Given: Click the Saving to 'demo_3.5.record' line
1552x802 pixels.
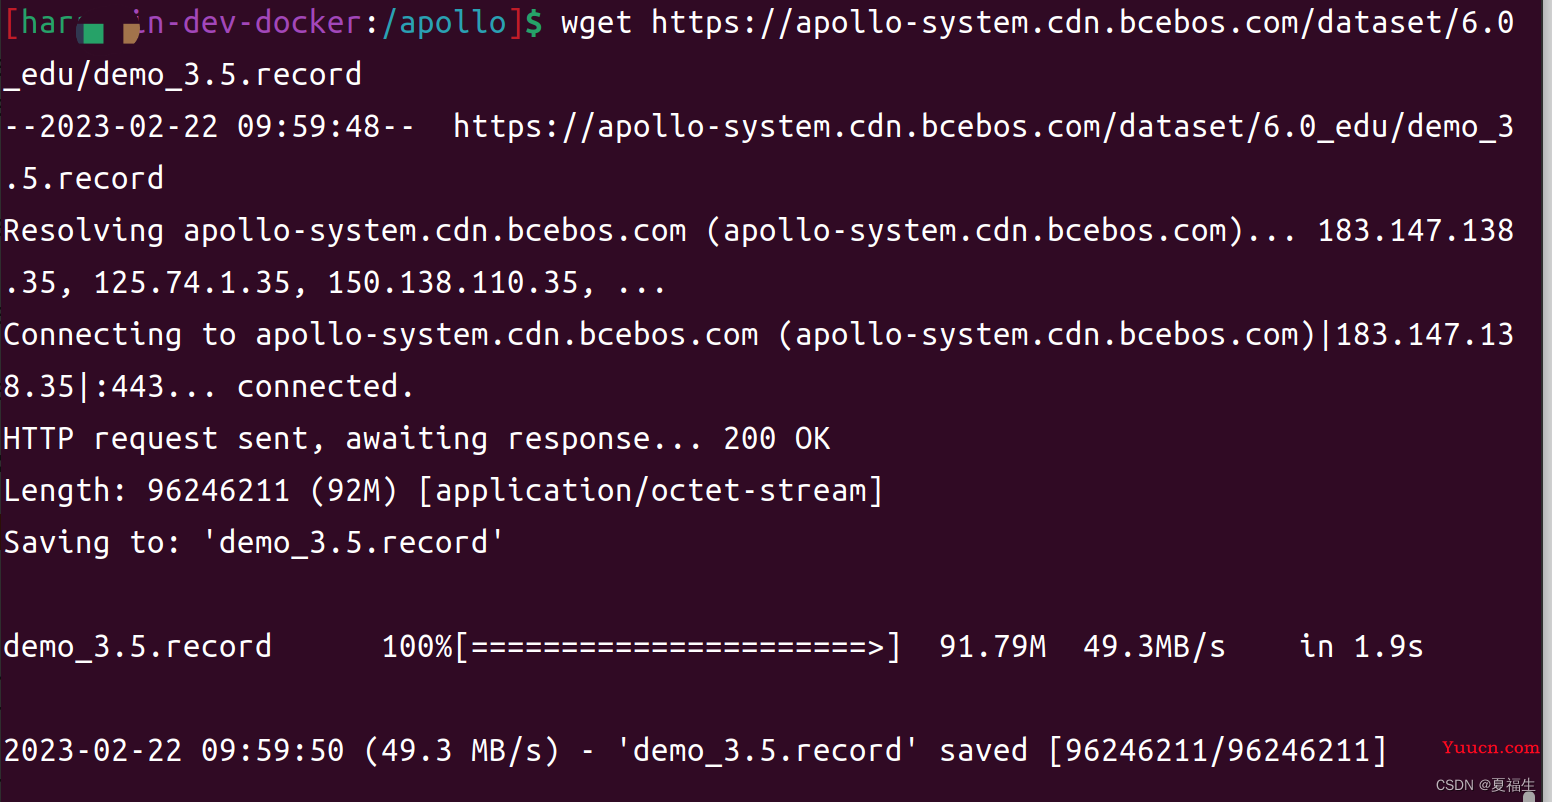Looking at the screenshot, I should 254,543.
